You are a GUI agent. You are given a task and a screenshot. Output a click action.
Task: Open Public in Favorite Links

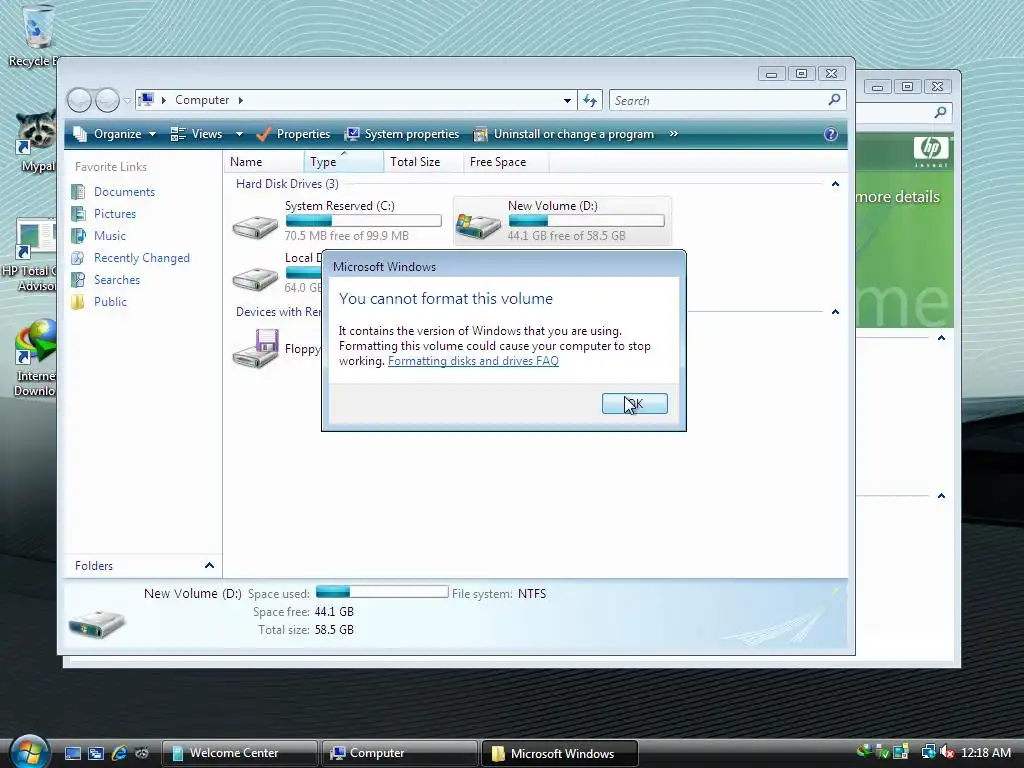coord(110,302)
